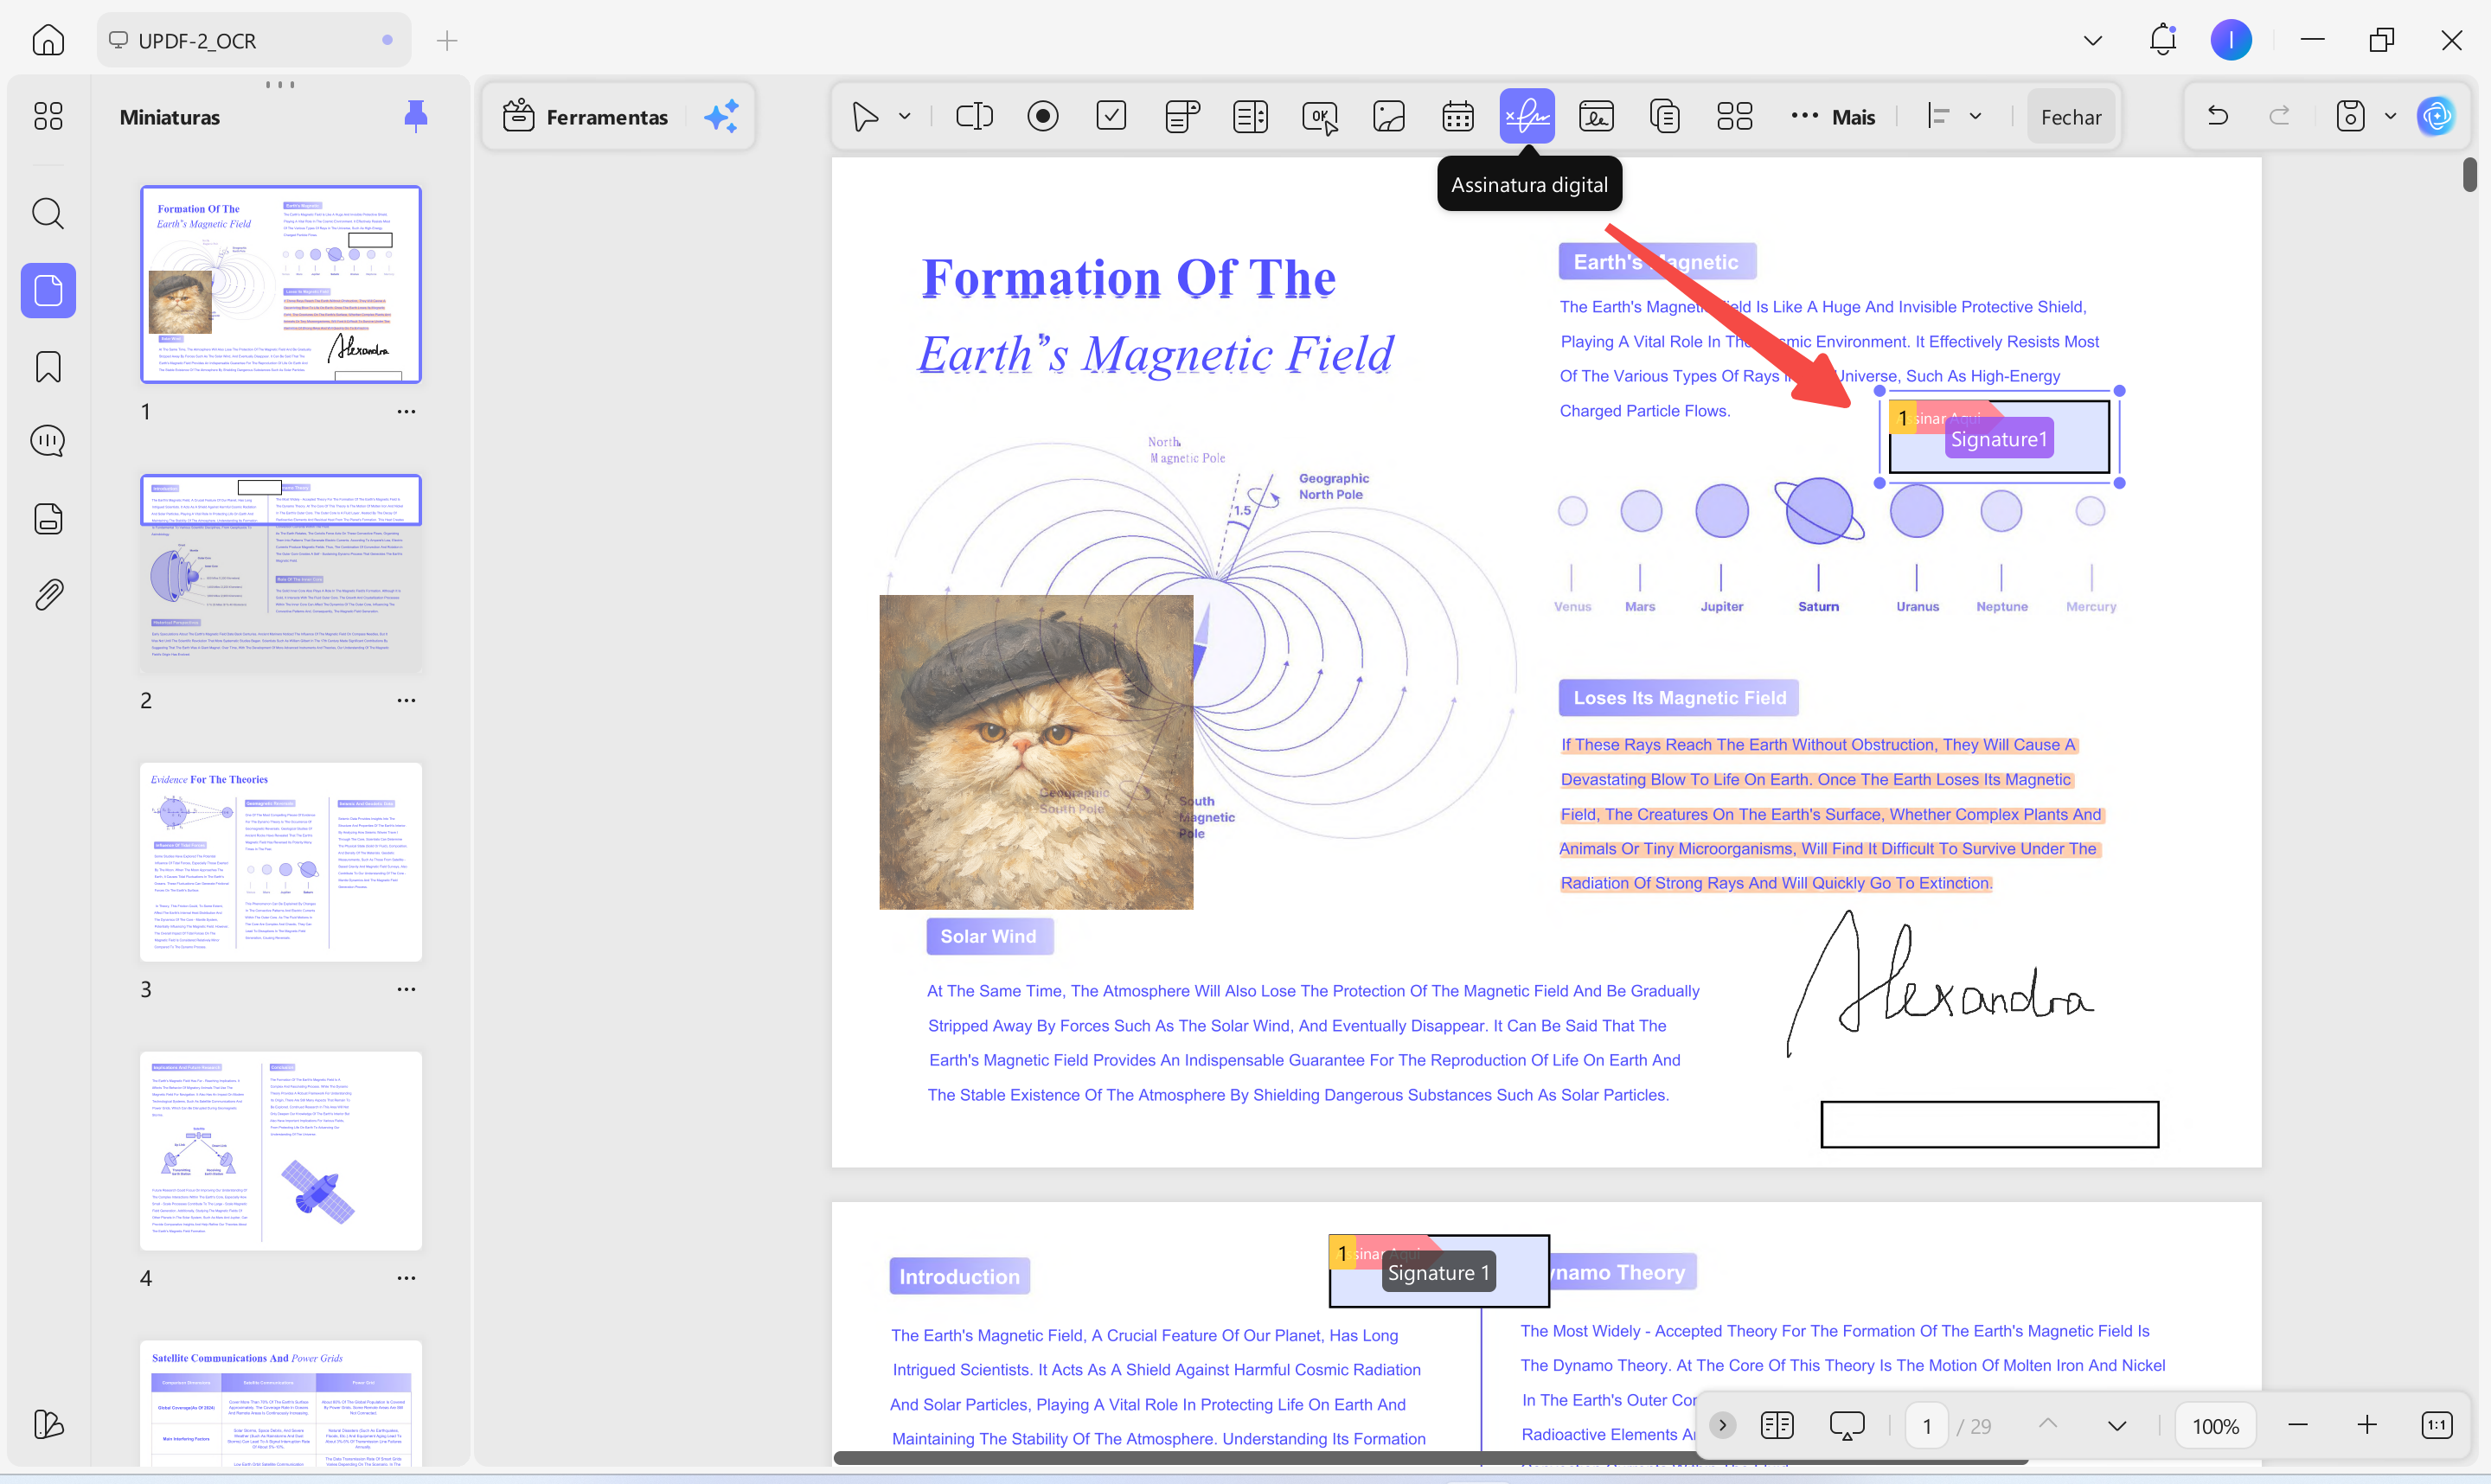This screenshot has height=1484, width=2491.
Task: Click the save icon
Action: tap(2350, 116)
